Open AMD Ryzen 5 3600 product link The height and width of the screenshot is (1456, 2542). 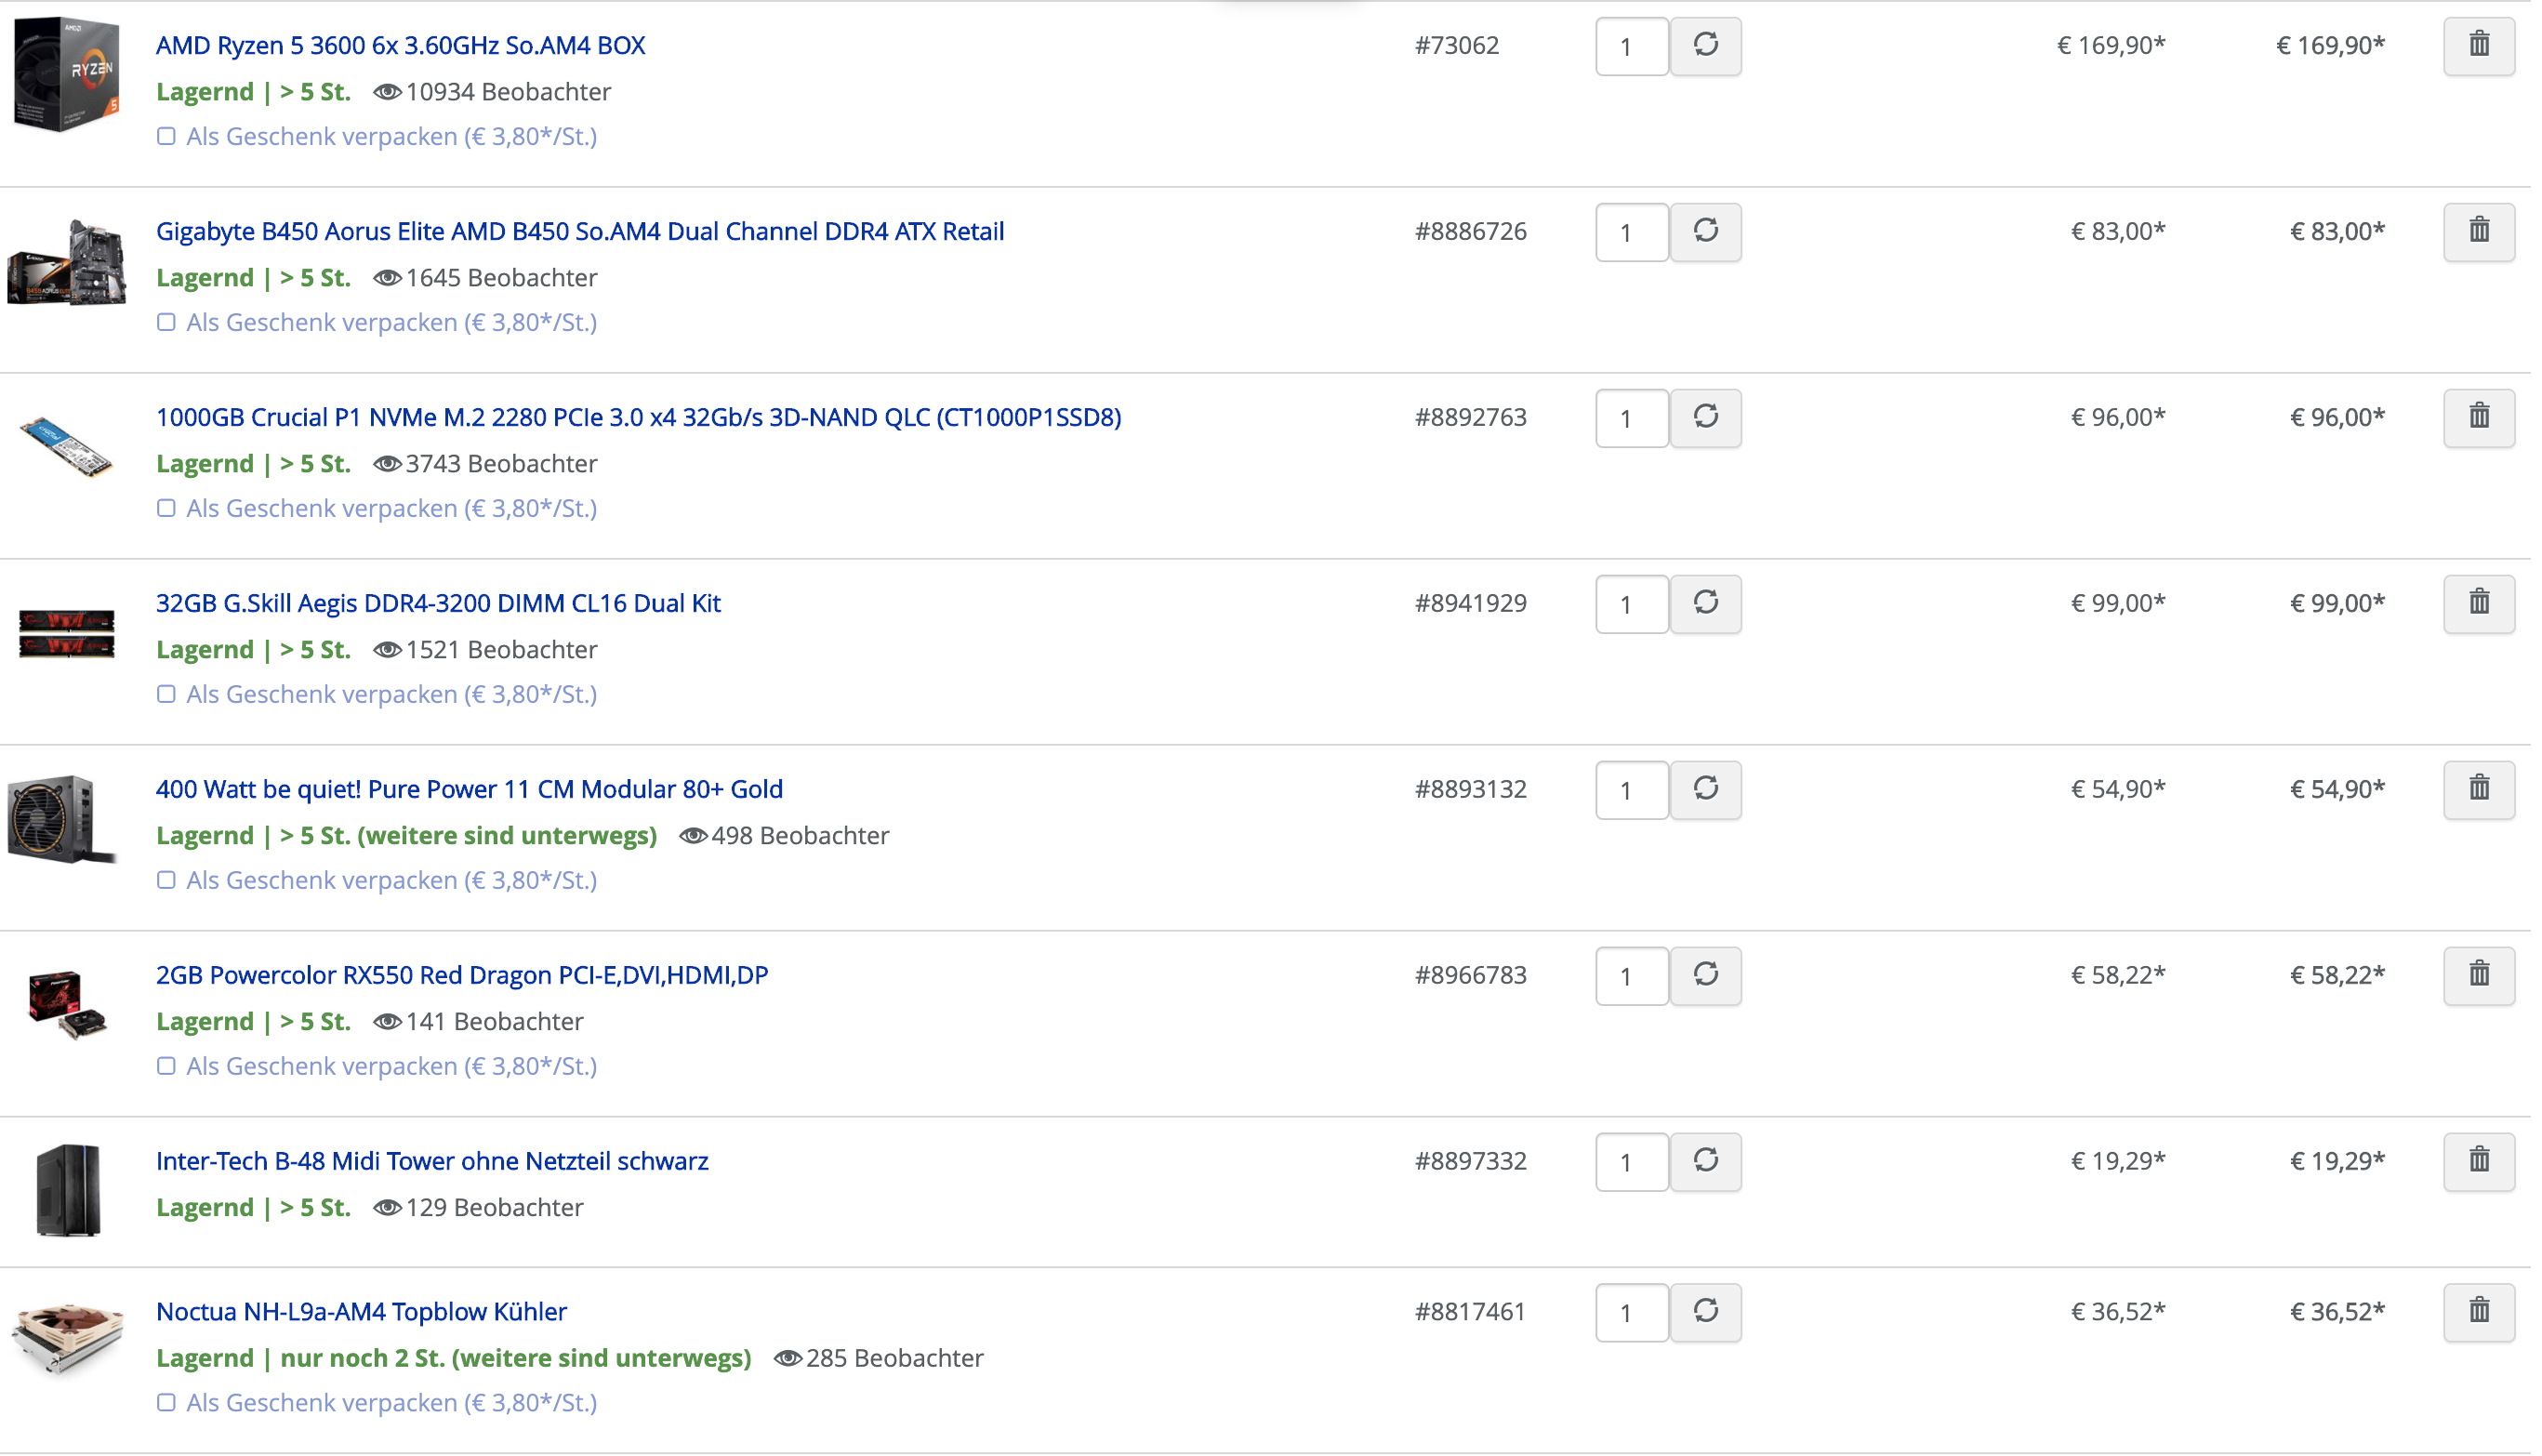(402, 46)
